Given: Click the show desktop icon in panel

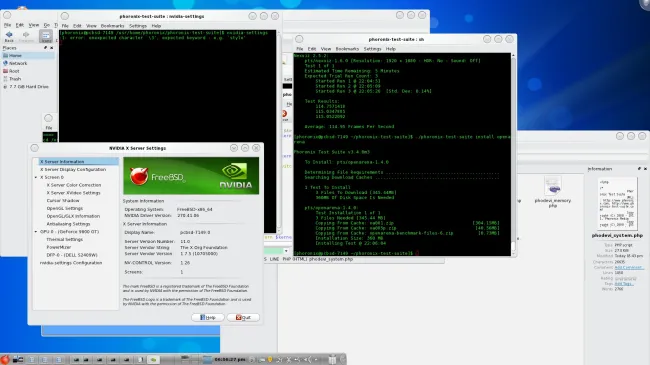Looking at the screenshot, I should [x=18, y=359].
